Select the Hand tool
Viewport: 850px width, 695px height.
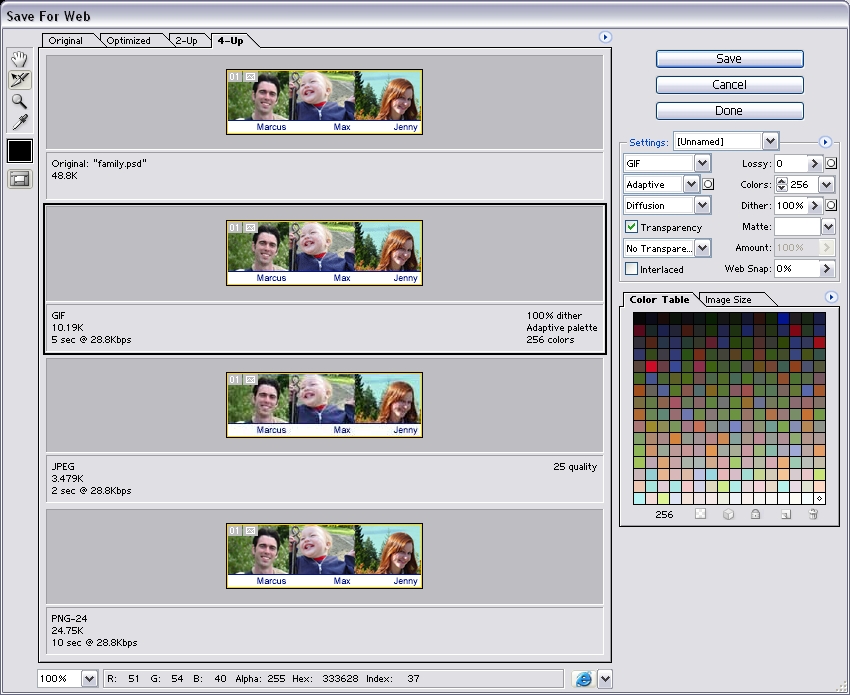20,59
